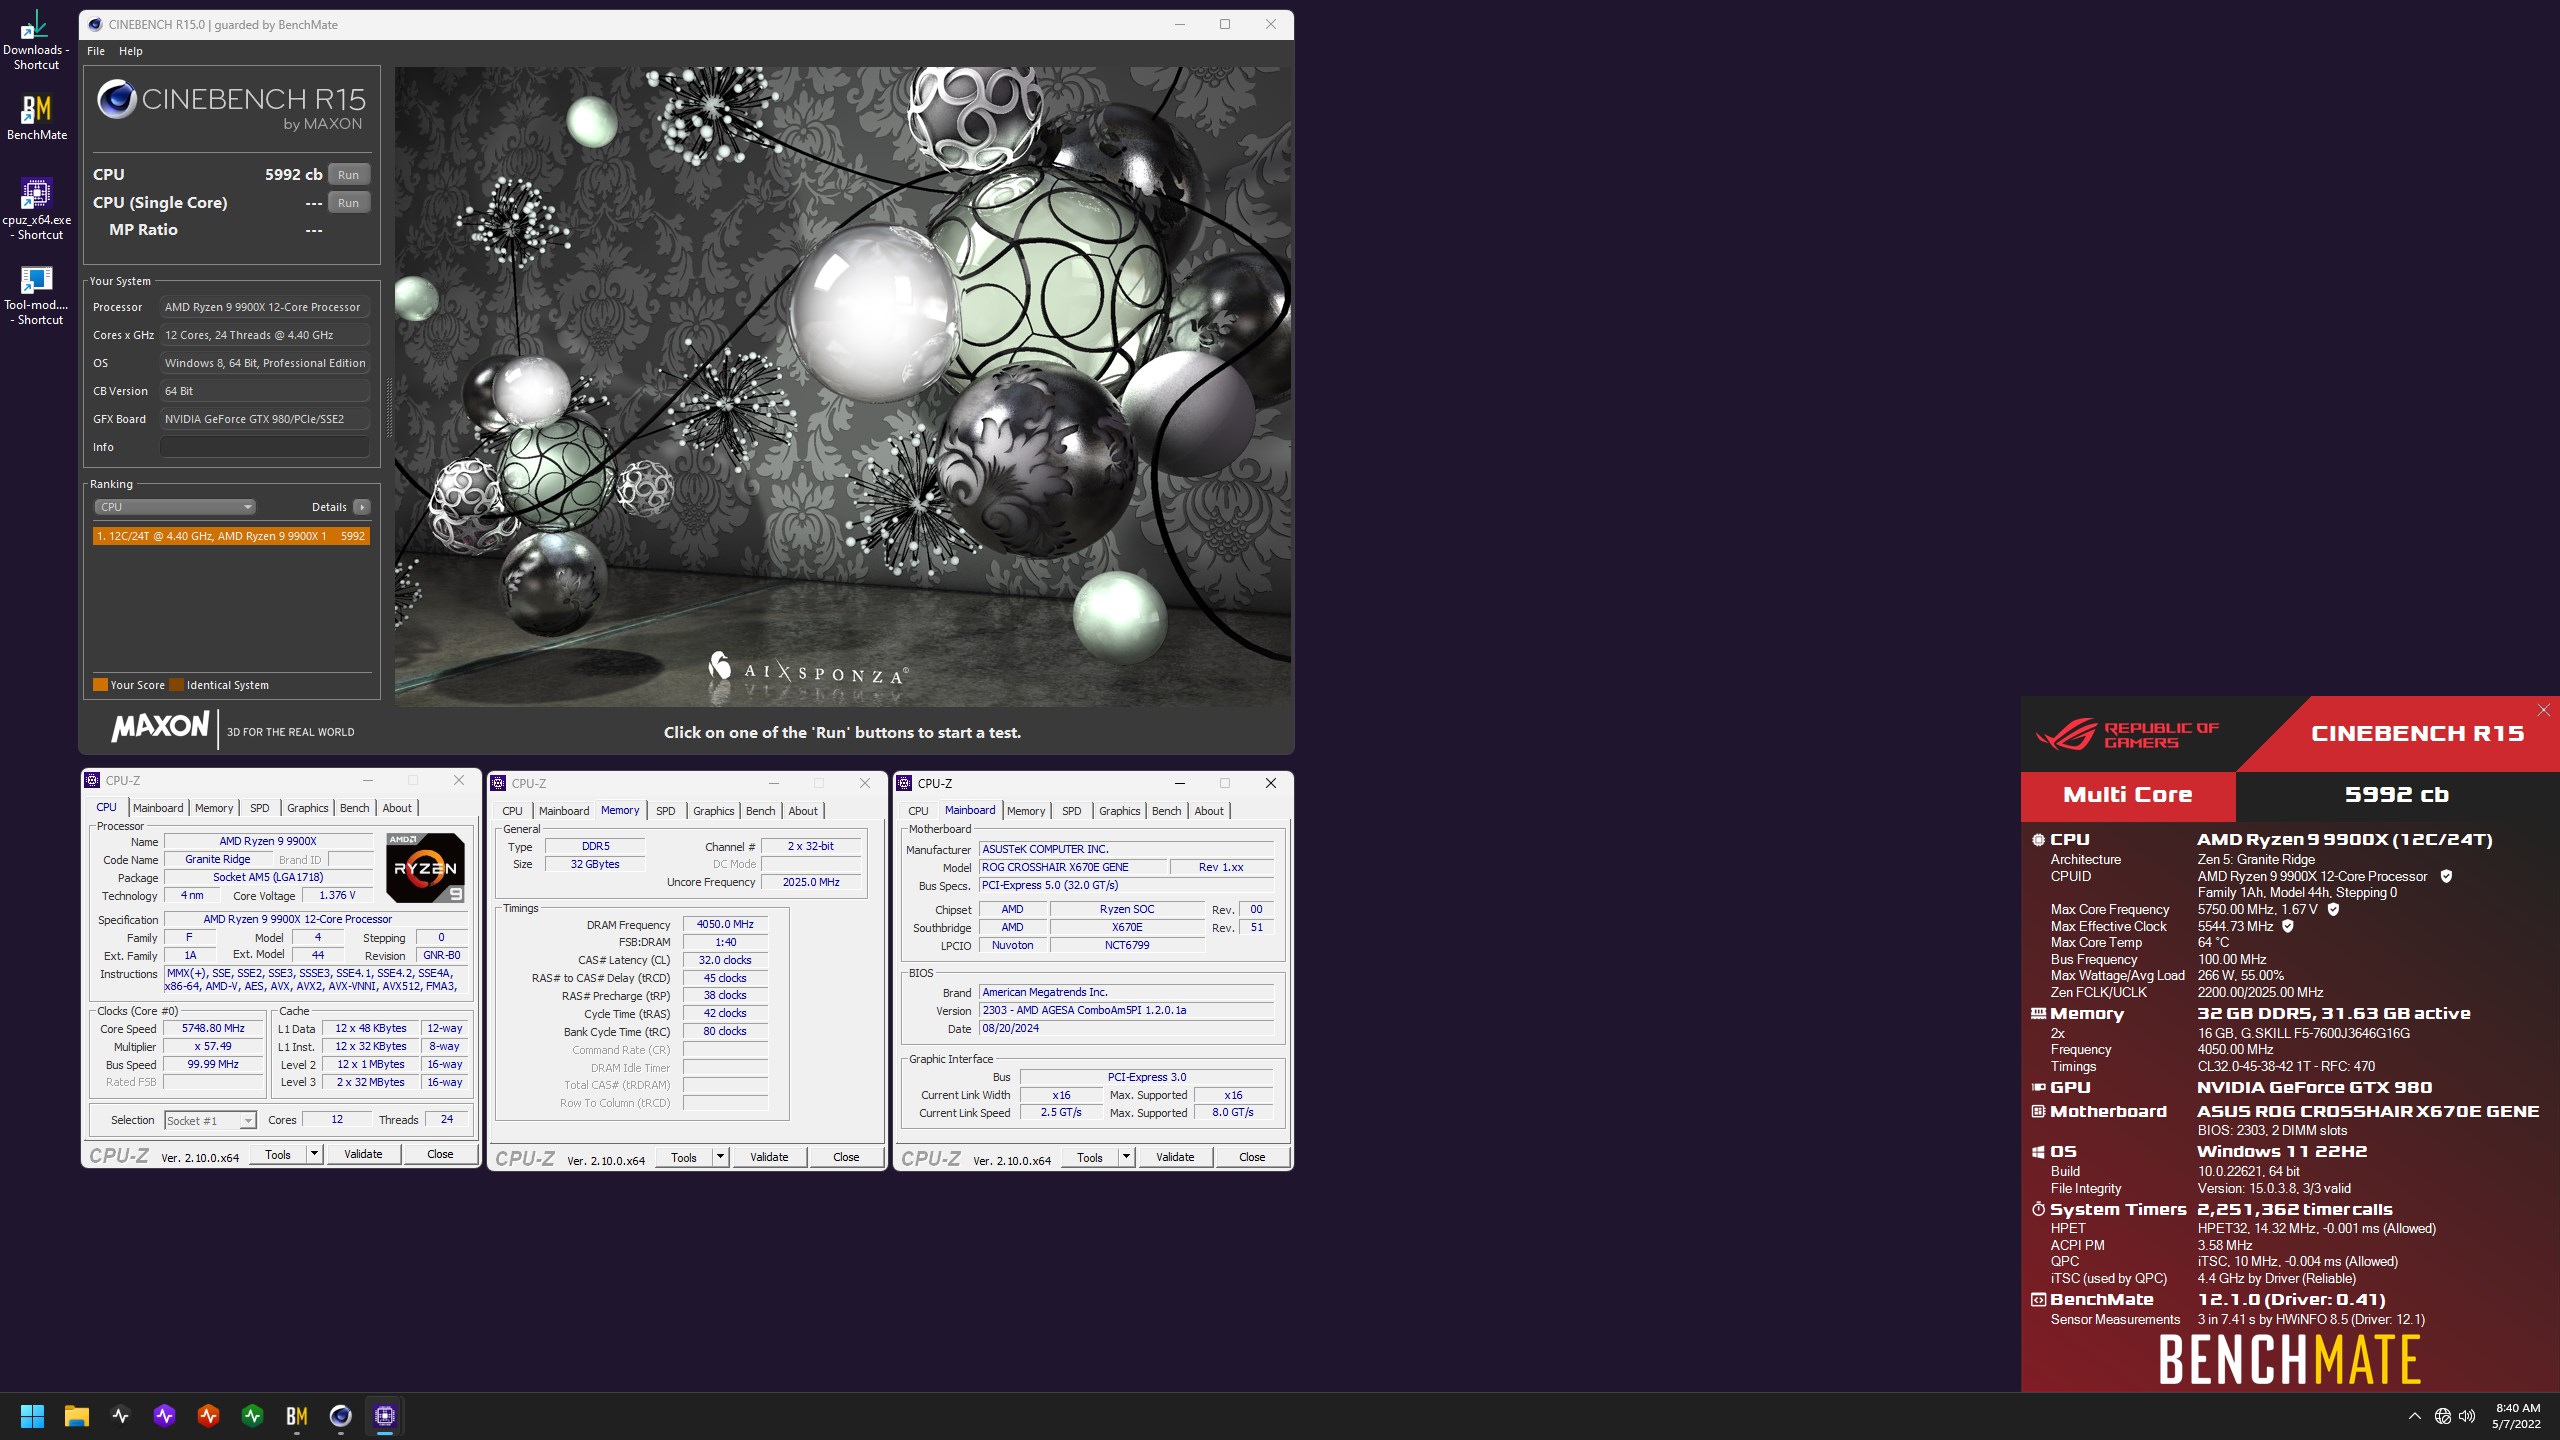
Task: Click the DRAM Frequency 4050.0 MHz value
Action: 725,924
